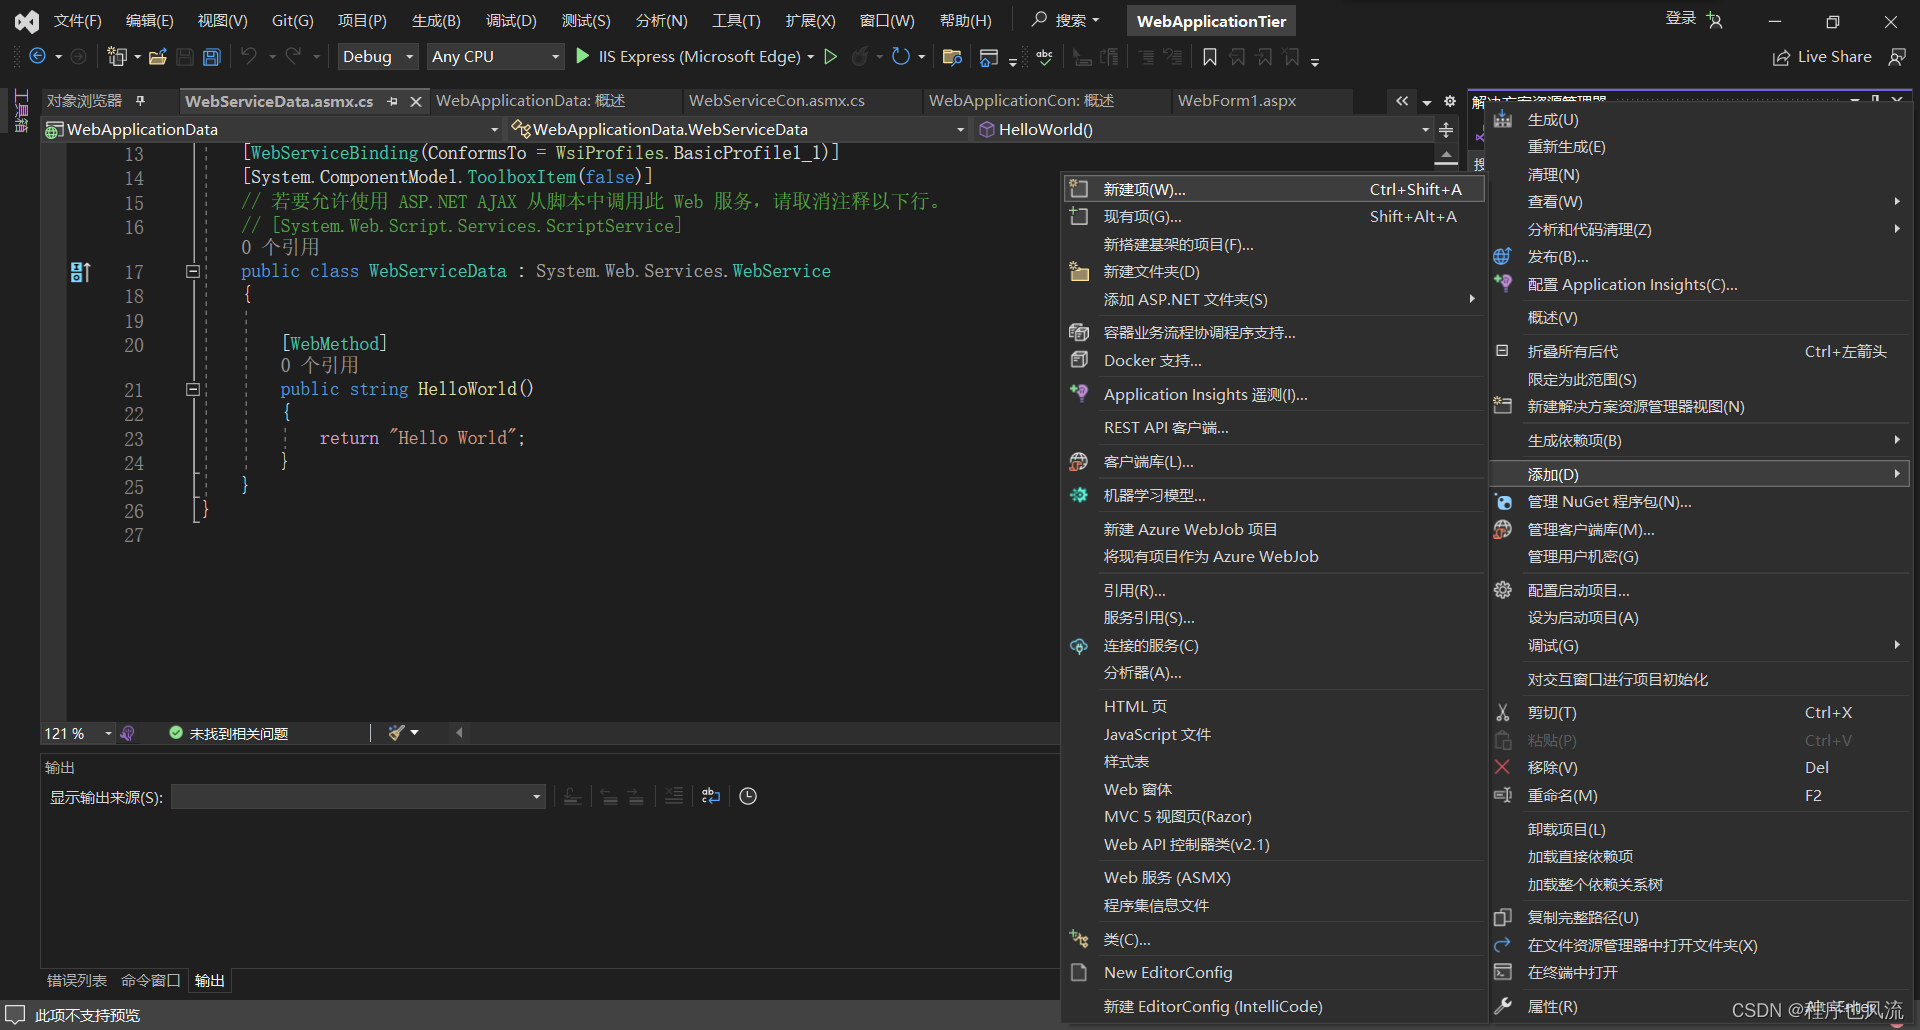Open the editor tab settings gear icon
The image size is (1920, 1030).
pos(1449,101)
